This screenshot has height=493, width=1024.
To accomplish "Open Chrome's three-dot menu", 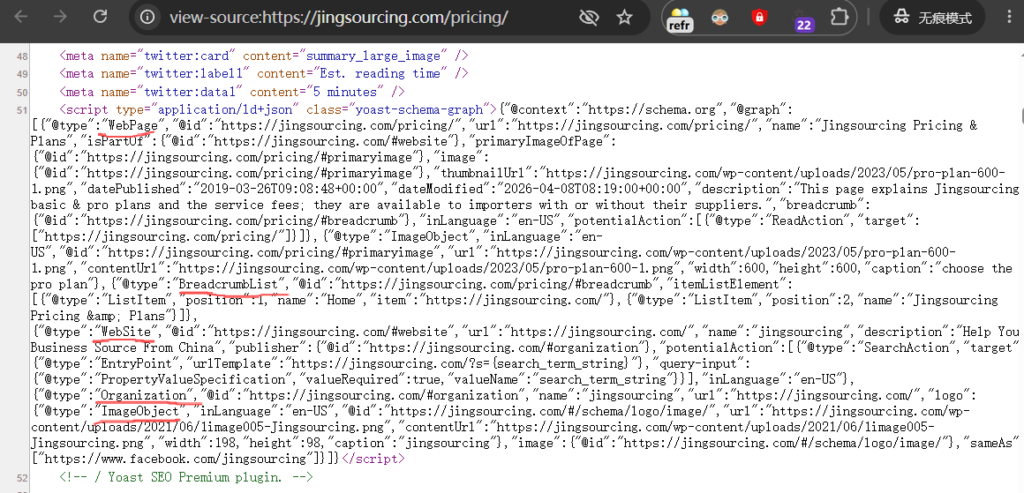I will 1010,18.
